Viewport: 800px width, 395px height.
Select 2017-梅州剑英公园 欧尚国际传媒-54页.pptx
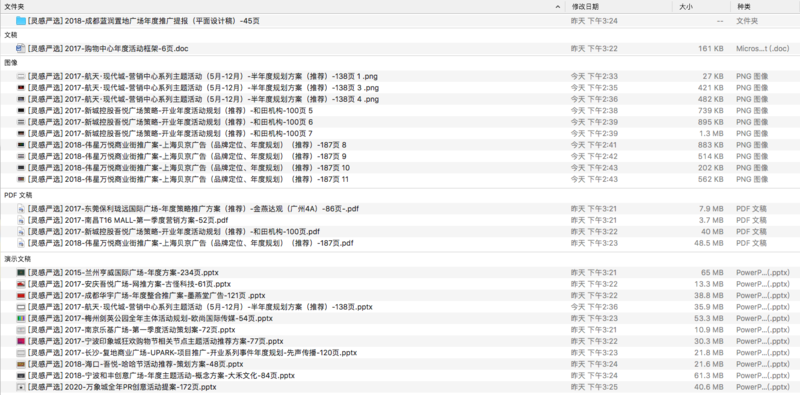(151, 318)
